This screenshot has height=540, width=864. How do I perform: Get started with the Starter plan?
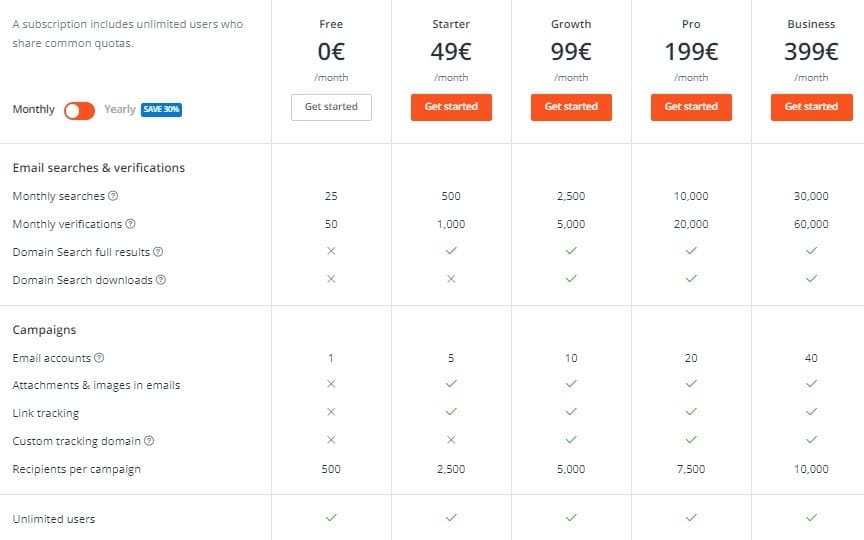coord(451,107)
